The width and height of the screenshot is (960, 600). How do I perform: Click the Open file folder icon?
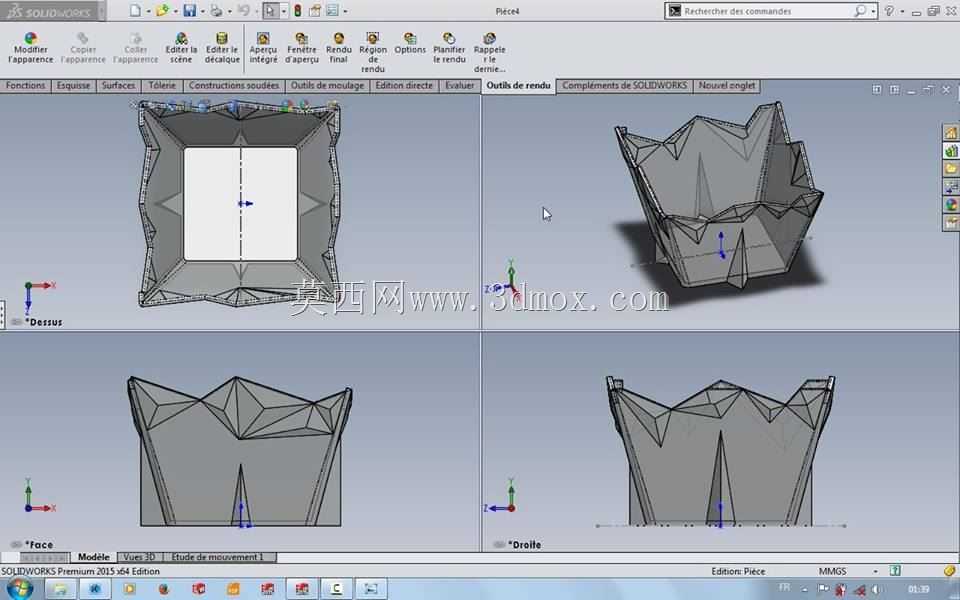tap(162, 10)
